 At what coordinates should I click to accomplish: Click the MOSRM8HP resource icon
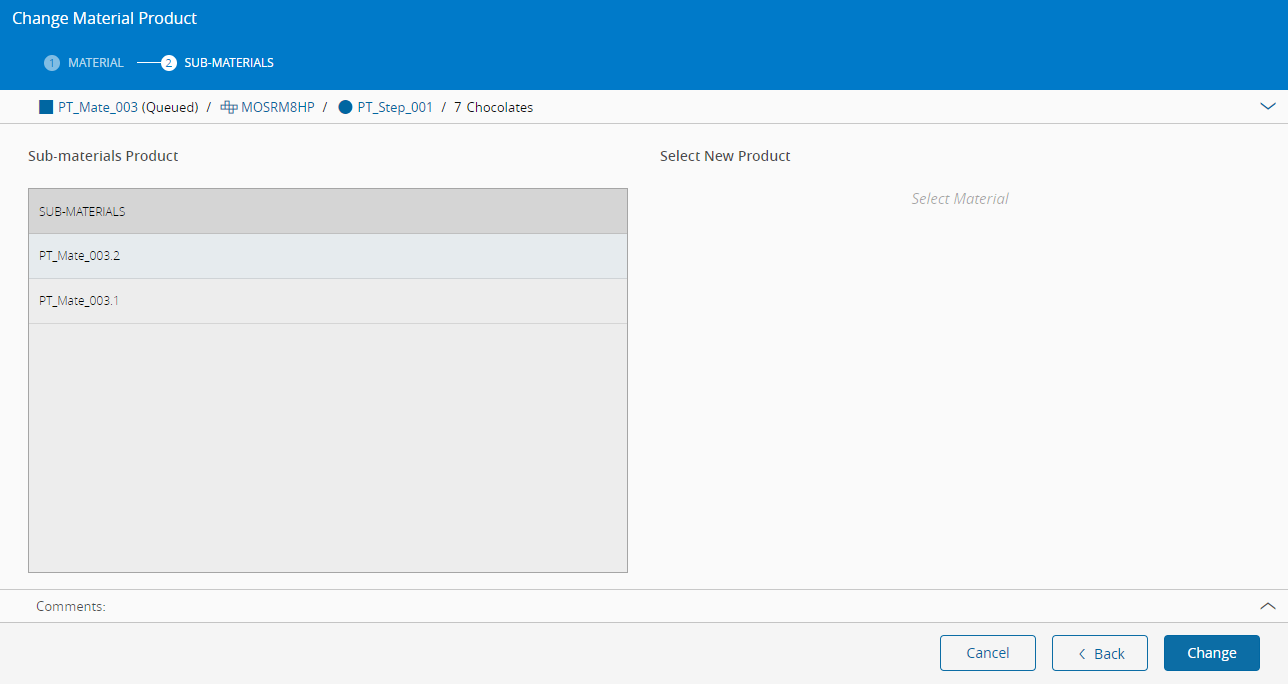coord(229,107)
